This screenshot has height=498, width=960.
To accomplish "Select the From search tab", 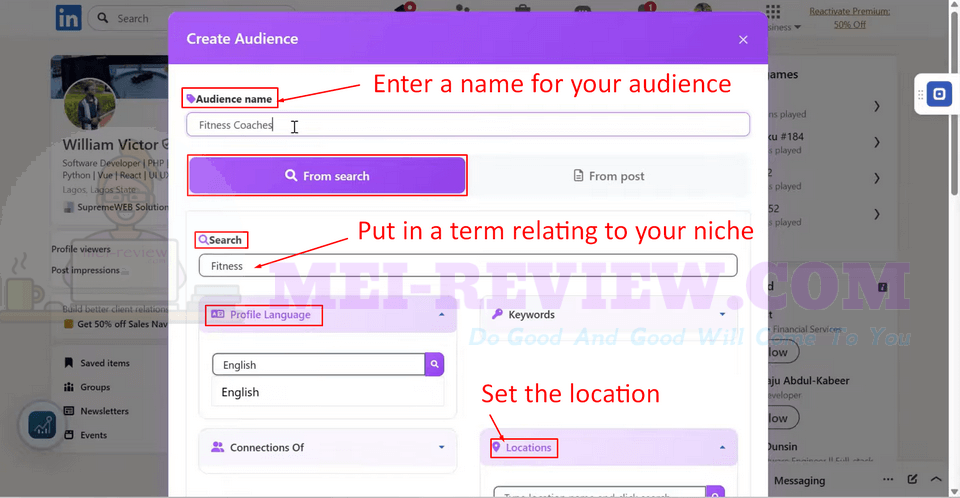I will pos(328,176).
